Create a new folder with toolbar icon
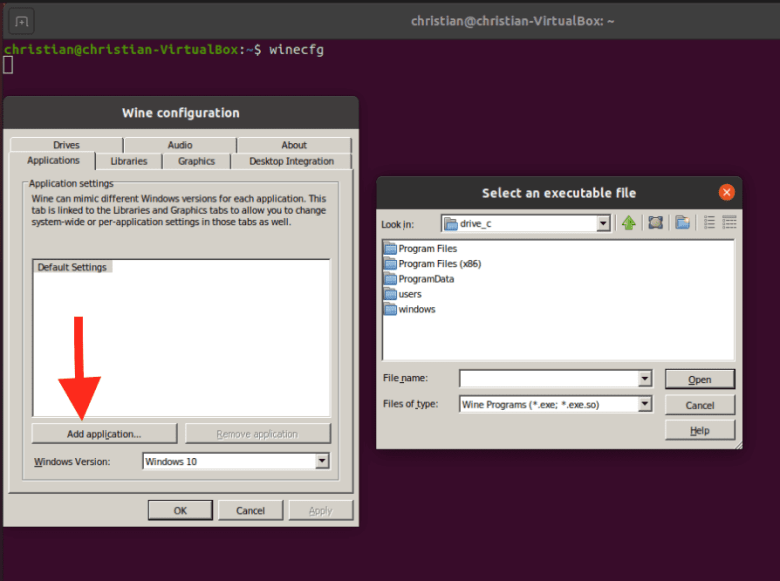The width and height of the screenshot is (780, 581). pos(682,223)
